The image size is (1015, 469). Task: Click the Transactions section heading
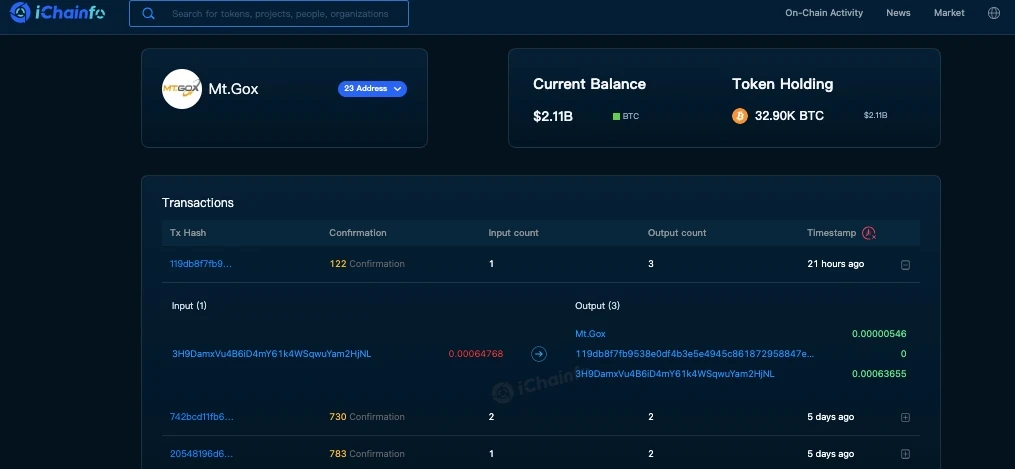tap(197, 202)
